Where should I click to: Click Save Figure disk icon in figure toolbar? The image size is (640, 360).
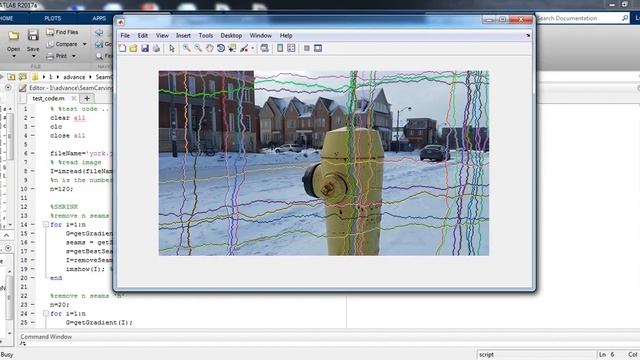pos(144,48)
